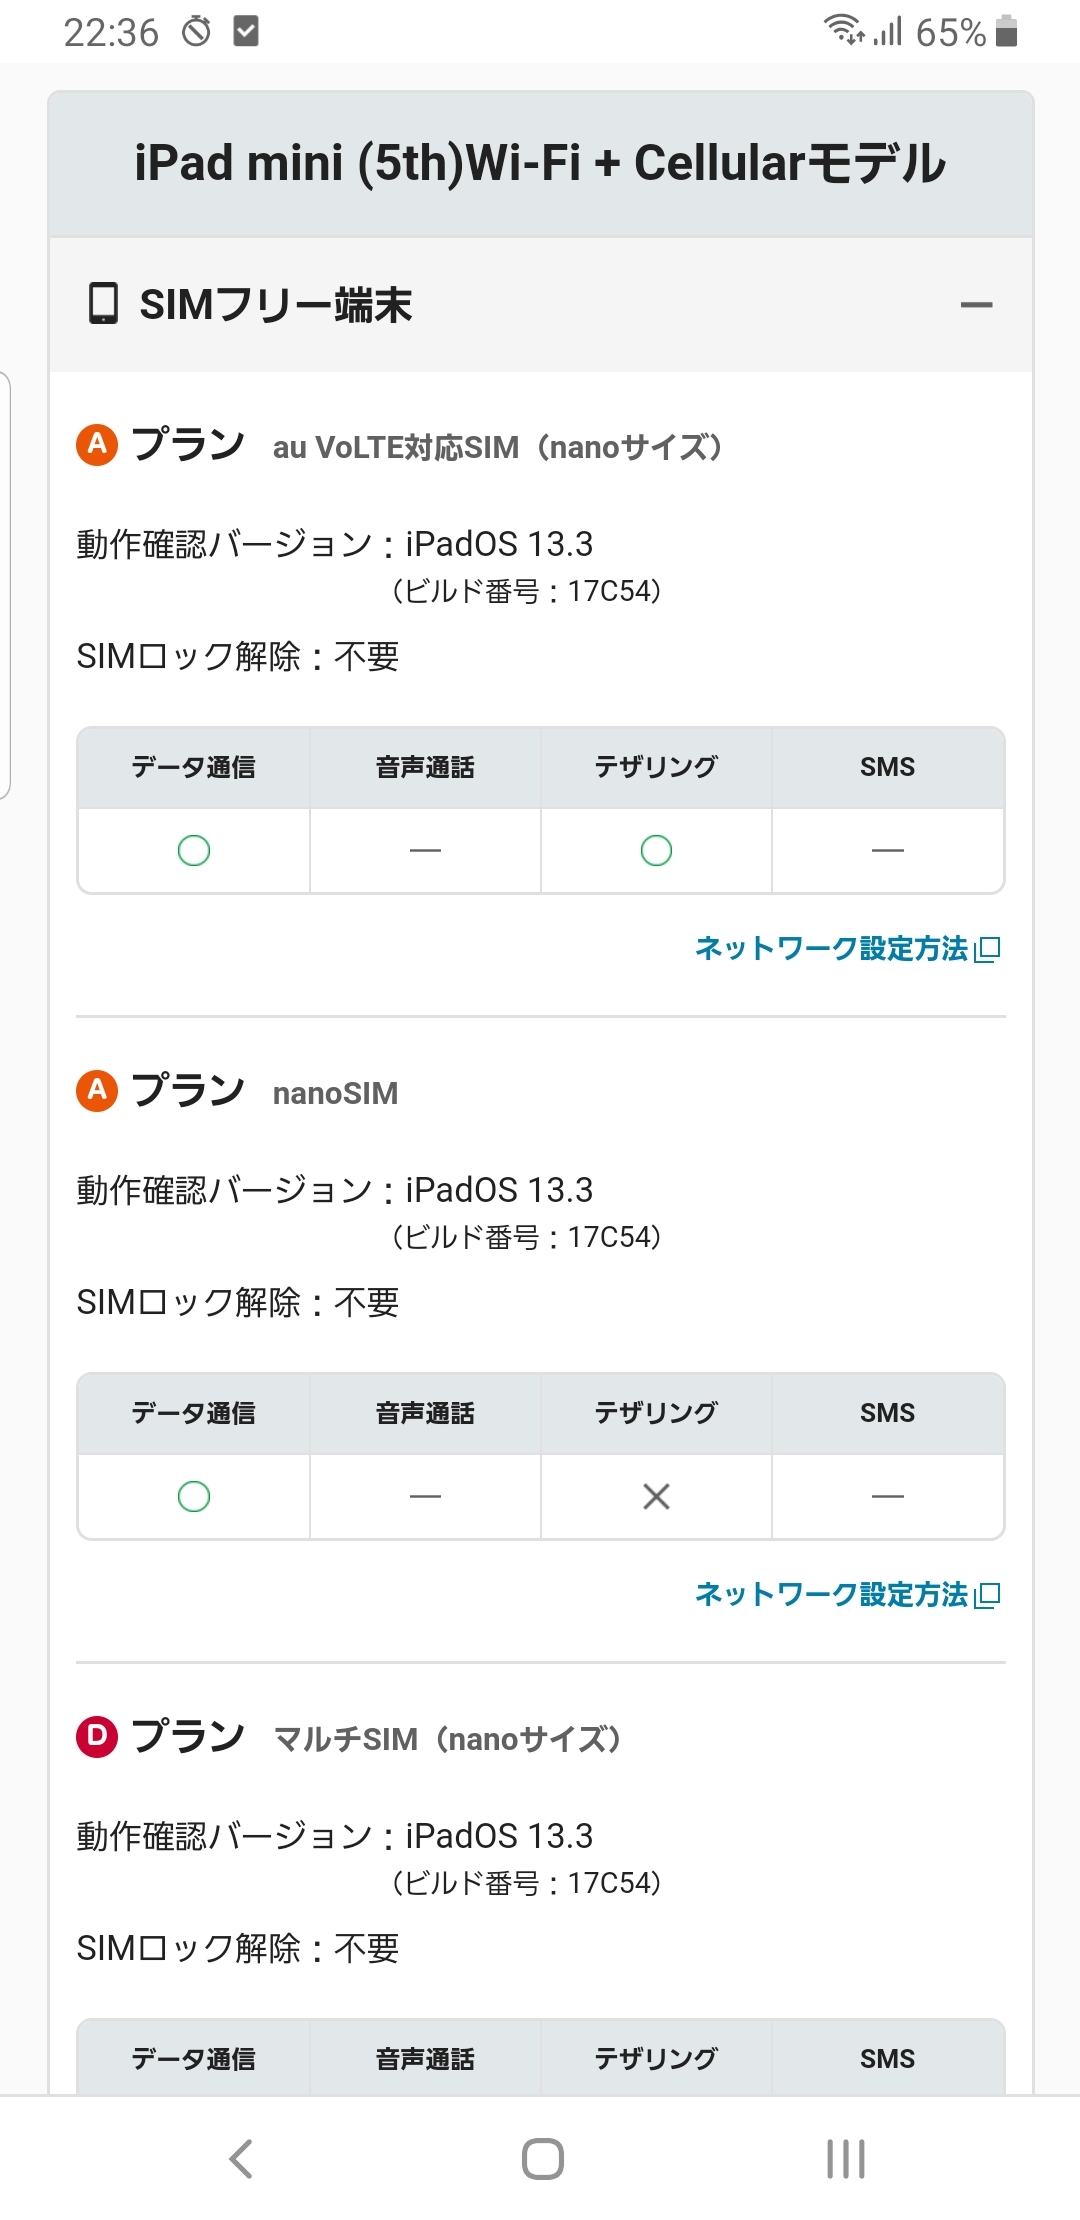Tap the side edge panel handle
This screenshot has height=2220, width=1080.
pyautogui.click(x=5, y=585)
